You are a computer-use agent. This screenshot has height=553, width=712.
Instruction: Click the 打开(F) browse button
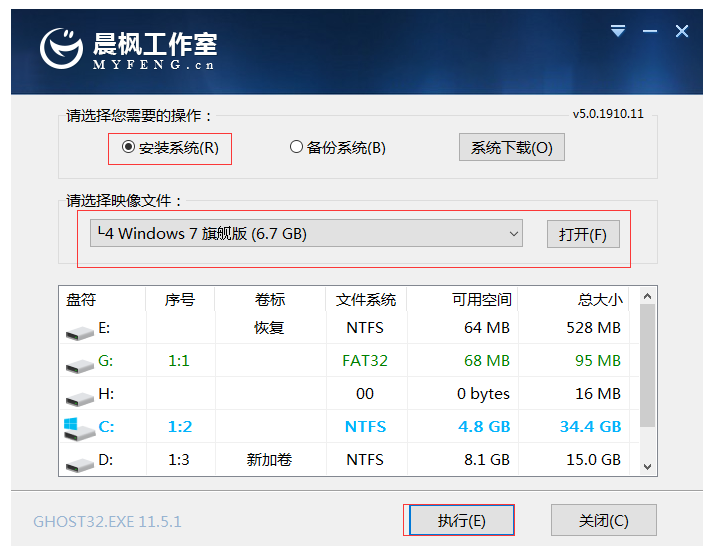[583, 235]
